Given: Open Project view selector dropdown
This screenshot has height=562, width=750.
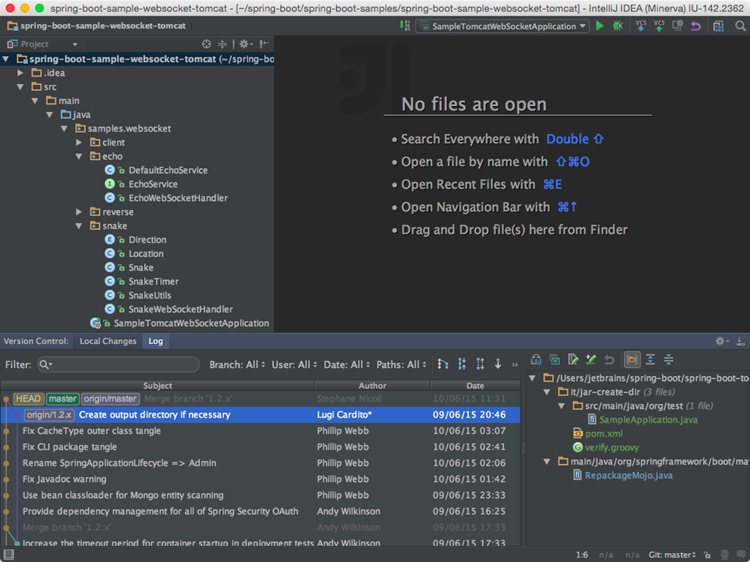Looking at the screenshot, I should point(42,44).
